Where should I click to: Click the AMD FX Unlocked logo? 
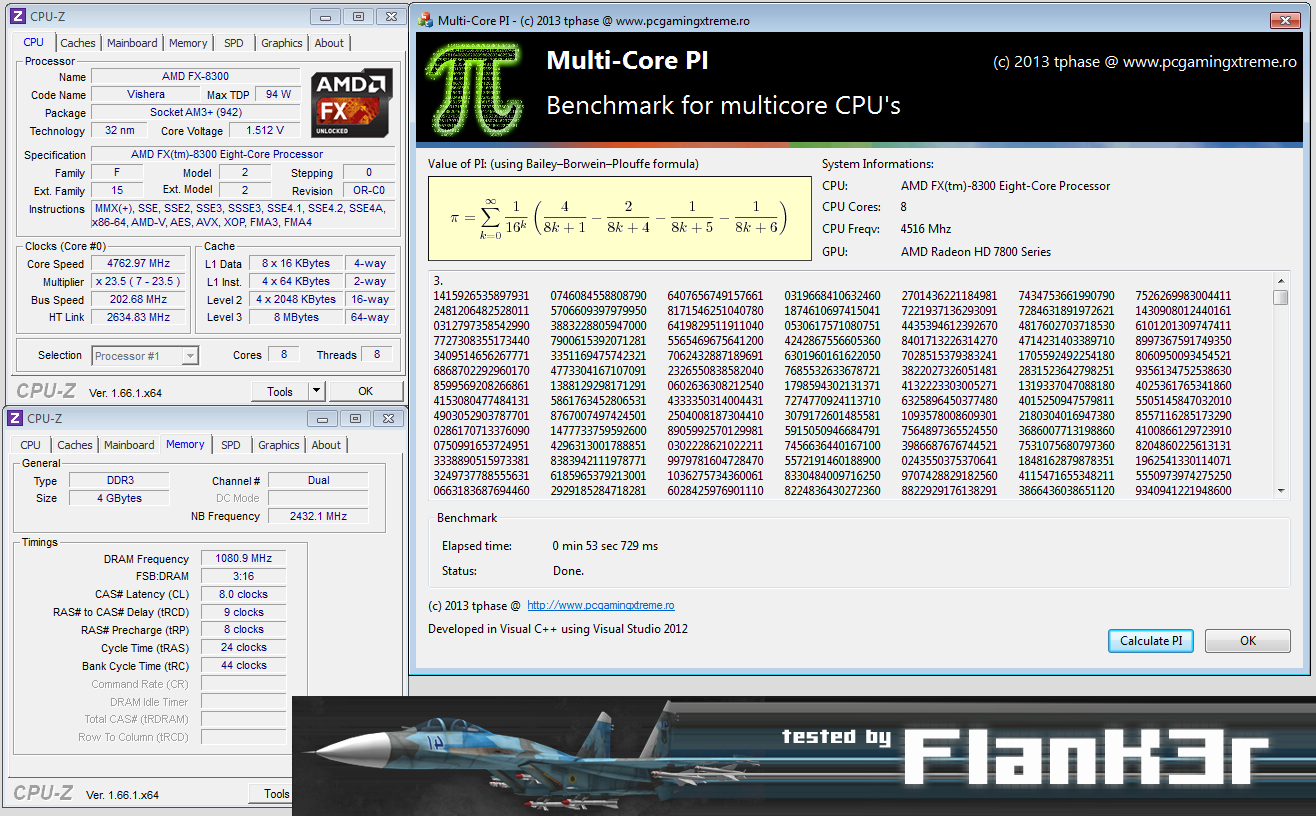(349, 104)
